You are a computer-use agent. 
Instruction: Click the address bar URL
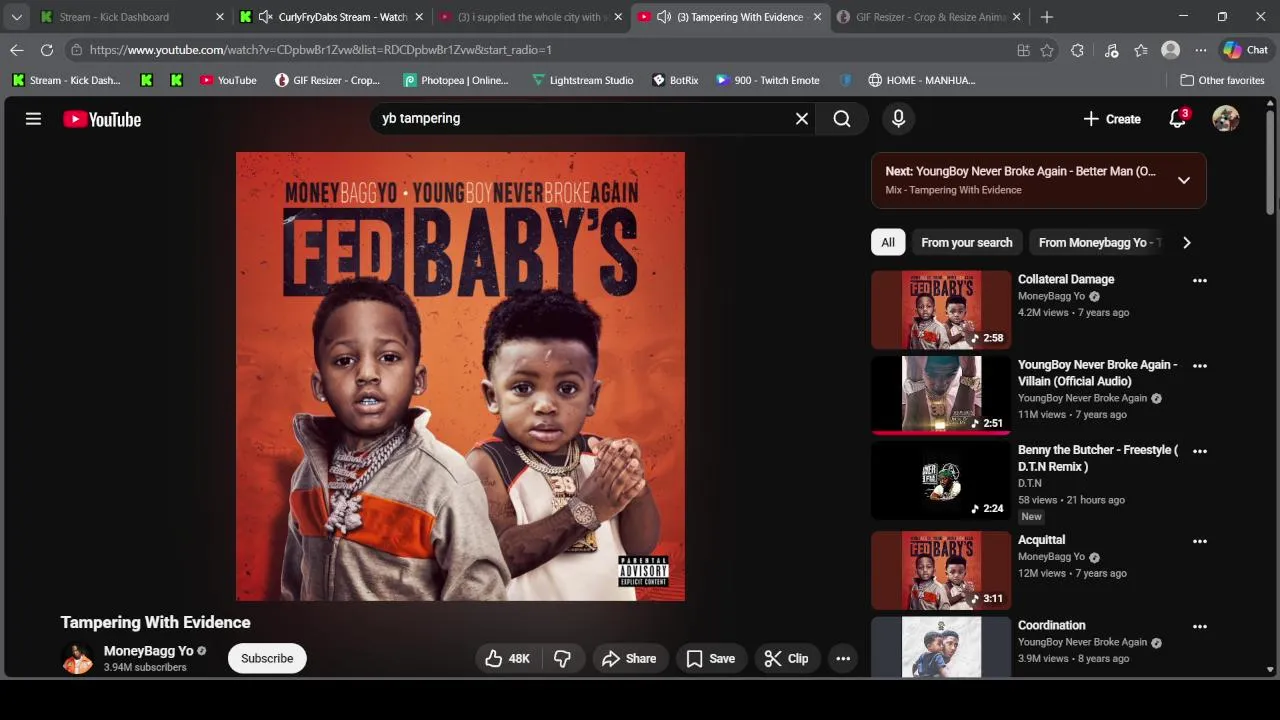(320, 50)
